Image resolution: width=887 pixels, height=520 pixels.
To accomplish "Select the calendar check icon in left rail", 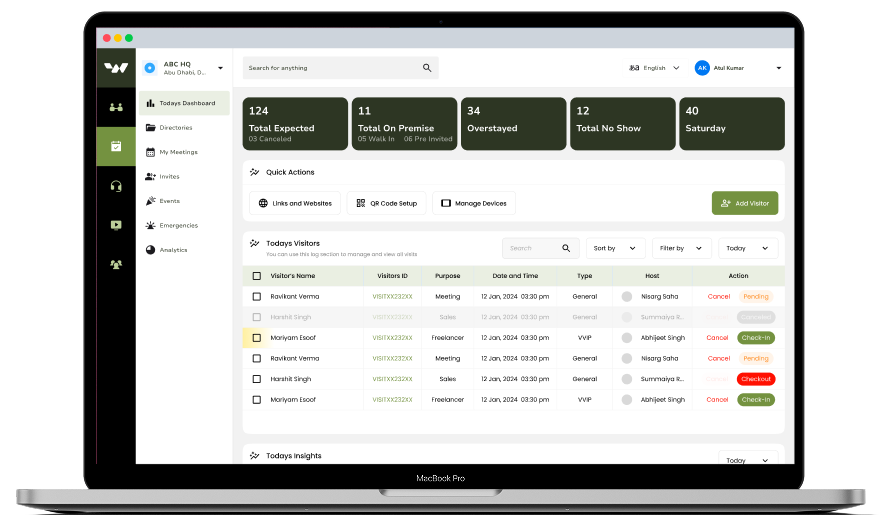I will point(116,147).
